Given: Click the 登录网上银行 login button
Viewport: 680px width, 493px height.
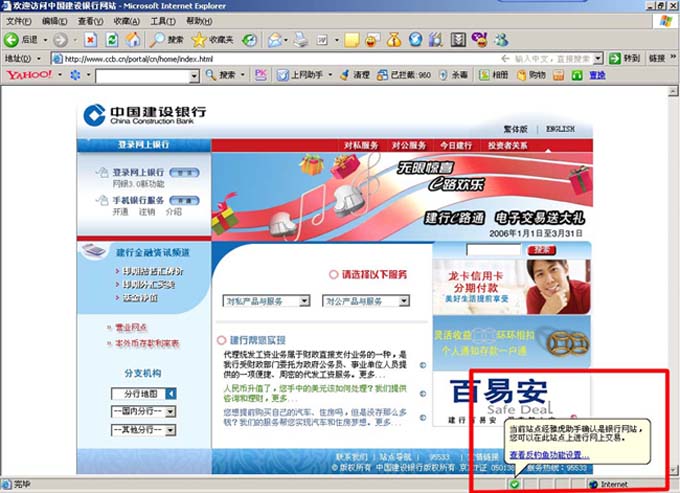Looking at the screenshot, I should [x=184, y=173].
